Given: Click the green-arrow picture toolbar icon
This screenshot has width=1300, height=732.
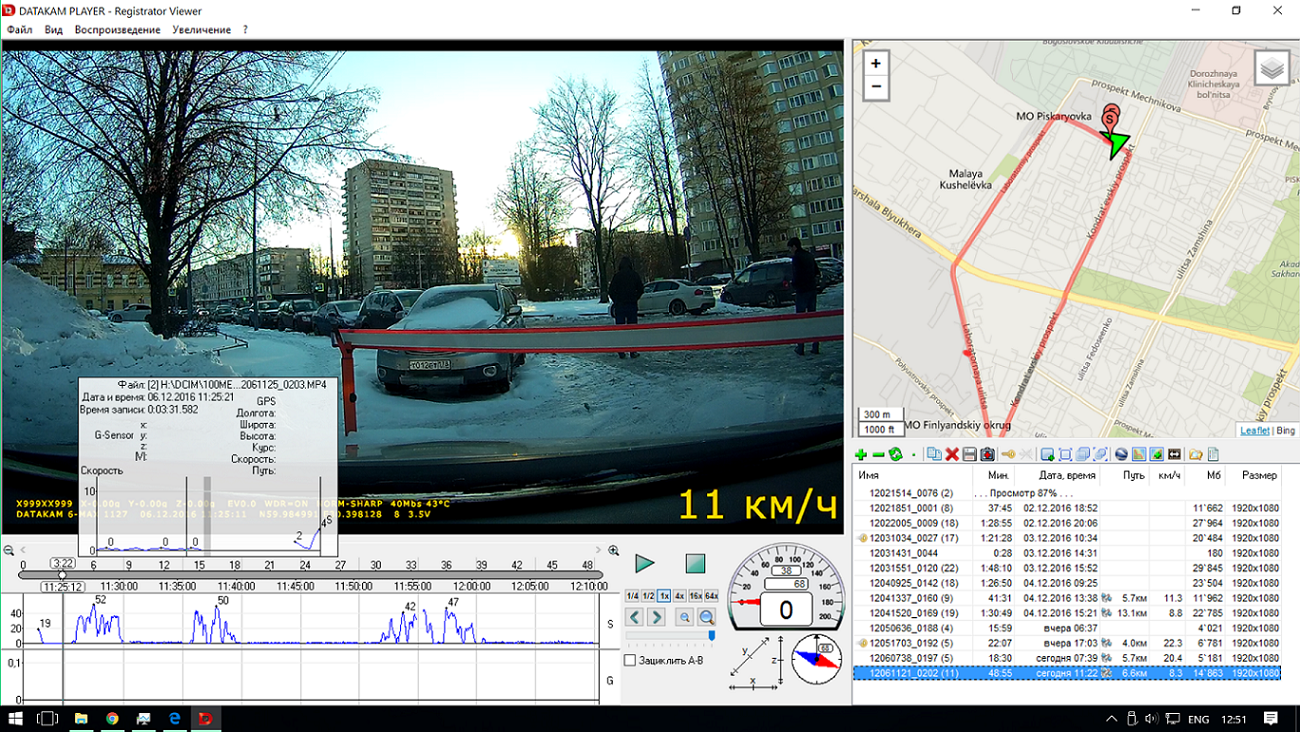Looking at the screenshot, I should [x=1156, y=454].
